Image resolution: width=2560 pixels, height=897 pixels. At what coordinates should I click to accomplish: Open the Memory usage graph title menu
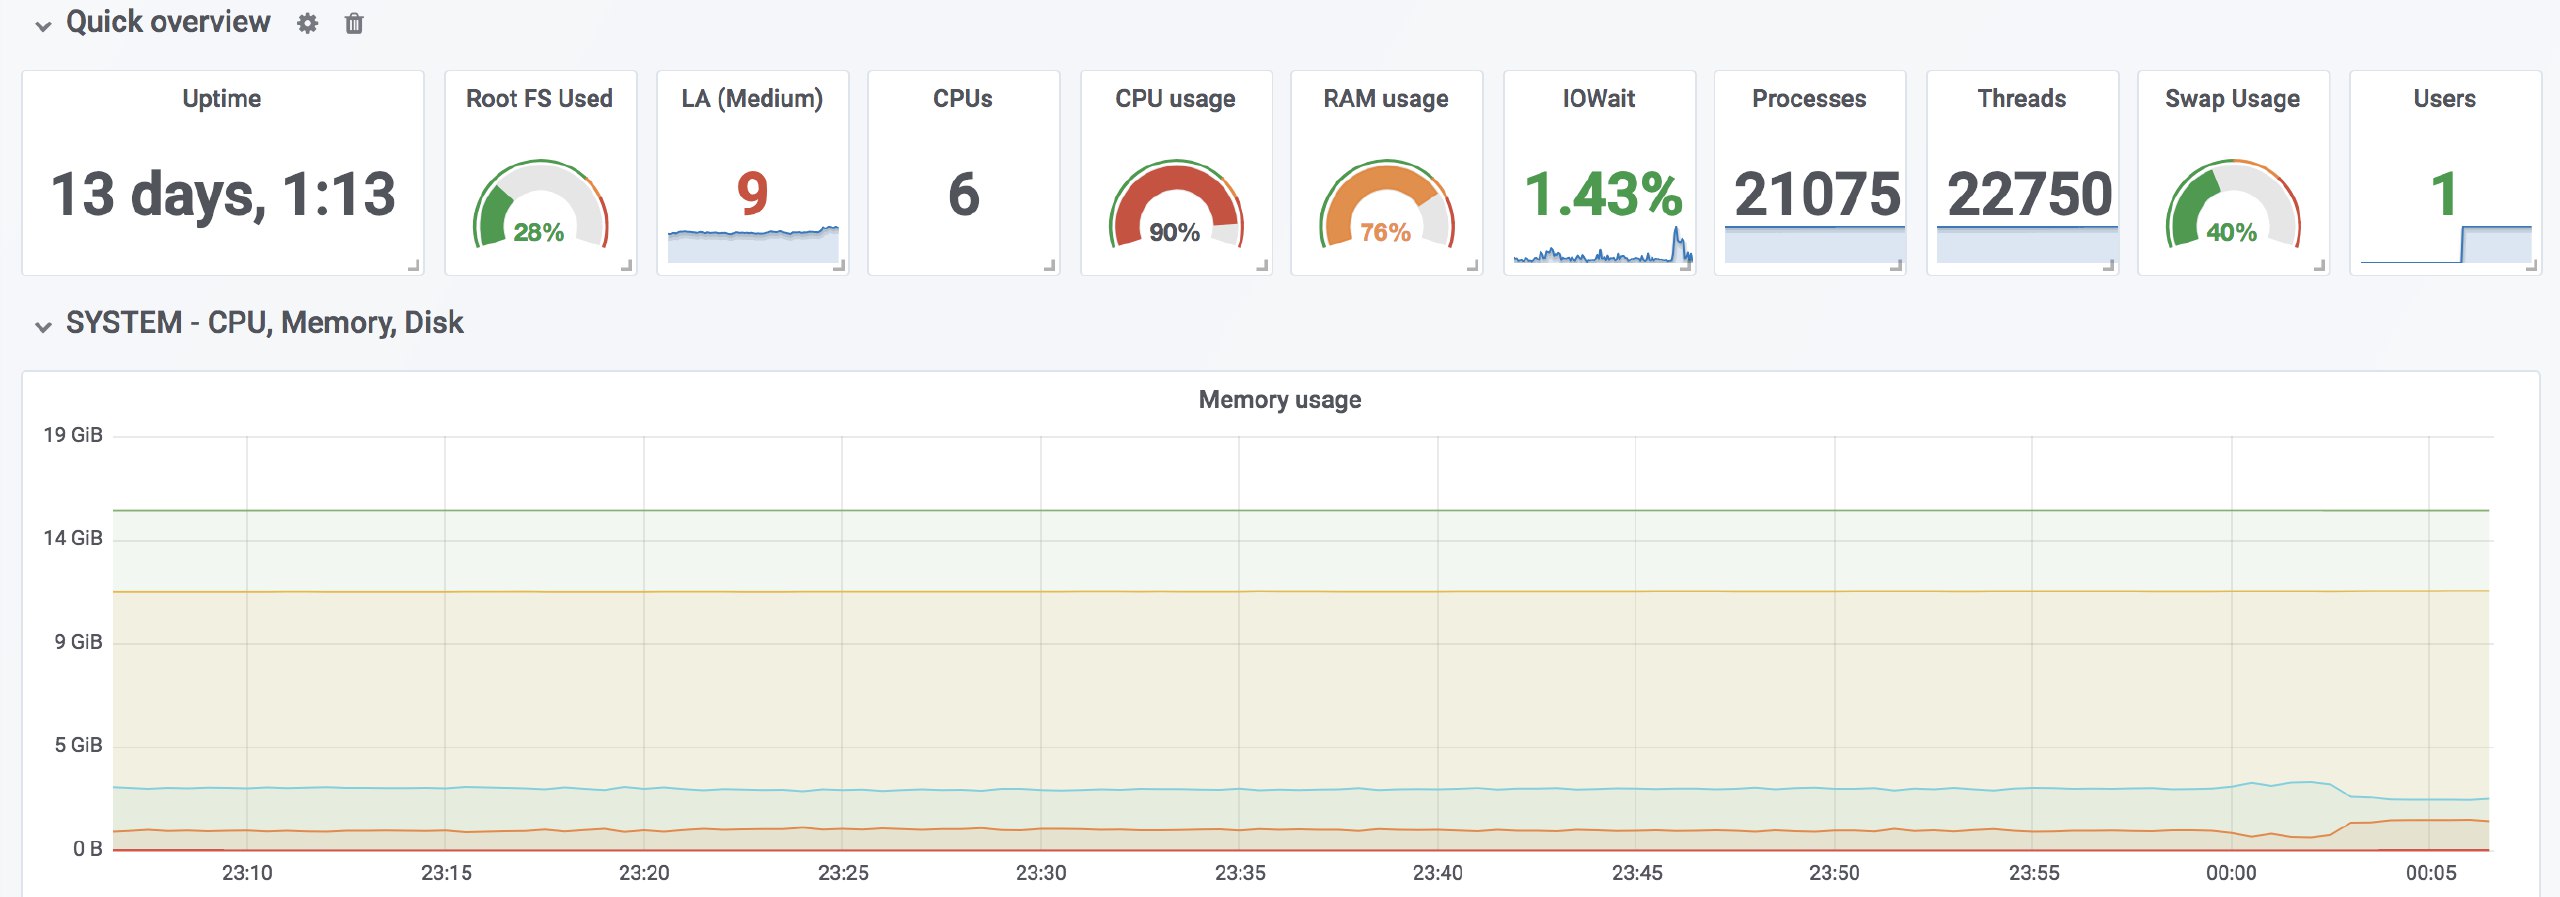[x=1280, y=400]
